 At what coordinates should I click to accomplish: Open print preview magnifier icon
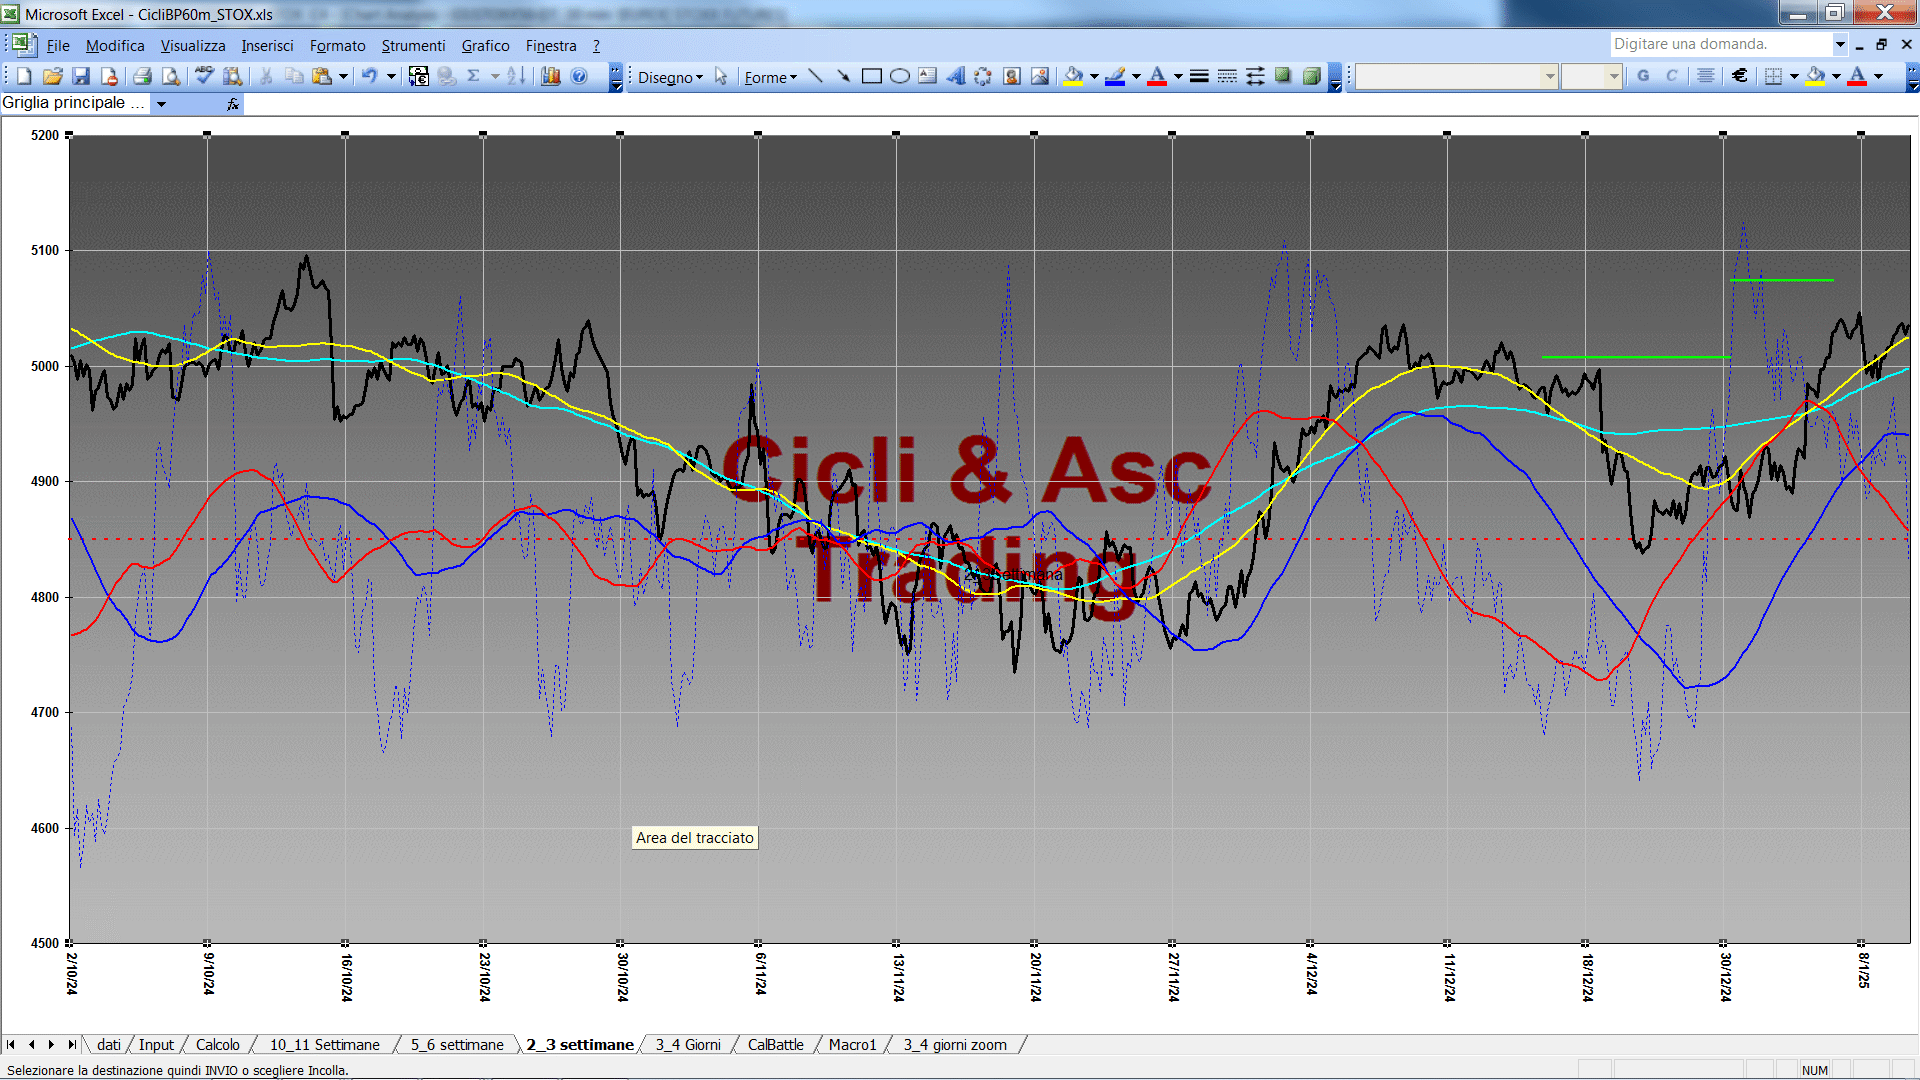point(171,76)
